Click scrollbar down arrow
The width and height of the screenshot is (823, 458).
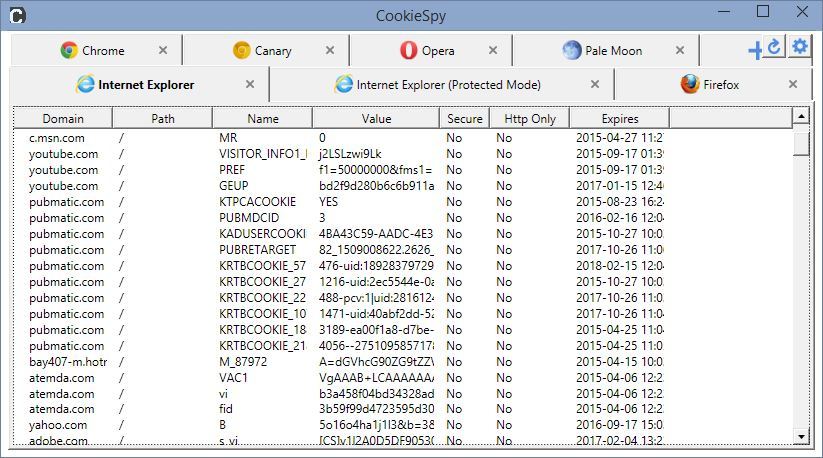pyautogui.click(x=800, y=436)
